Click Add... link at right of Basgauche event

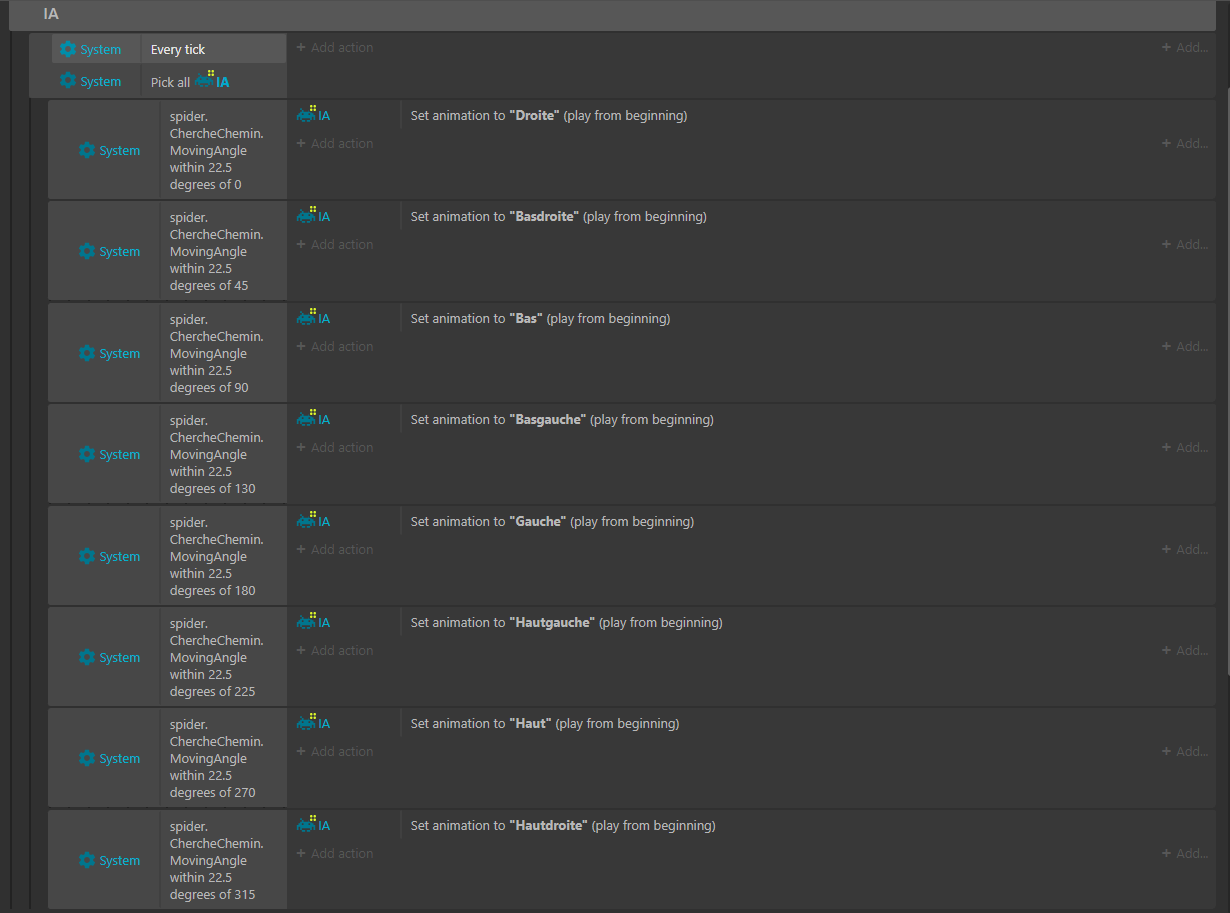1184,447
